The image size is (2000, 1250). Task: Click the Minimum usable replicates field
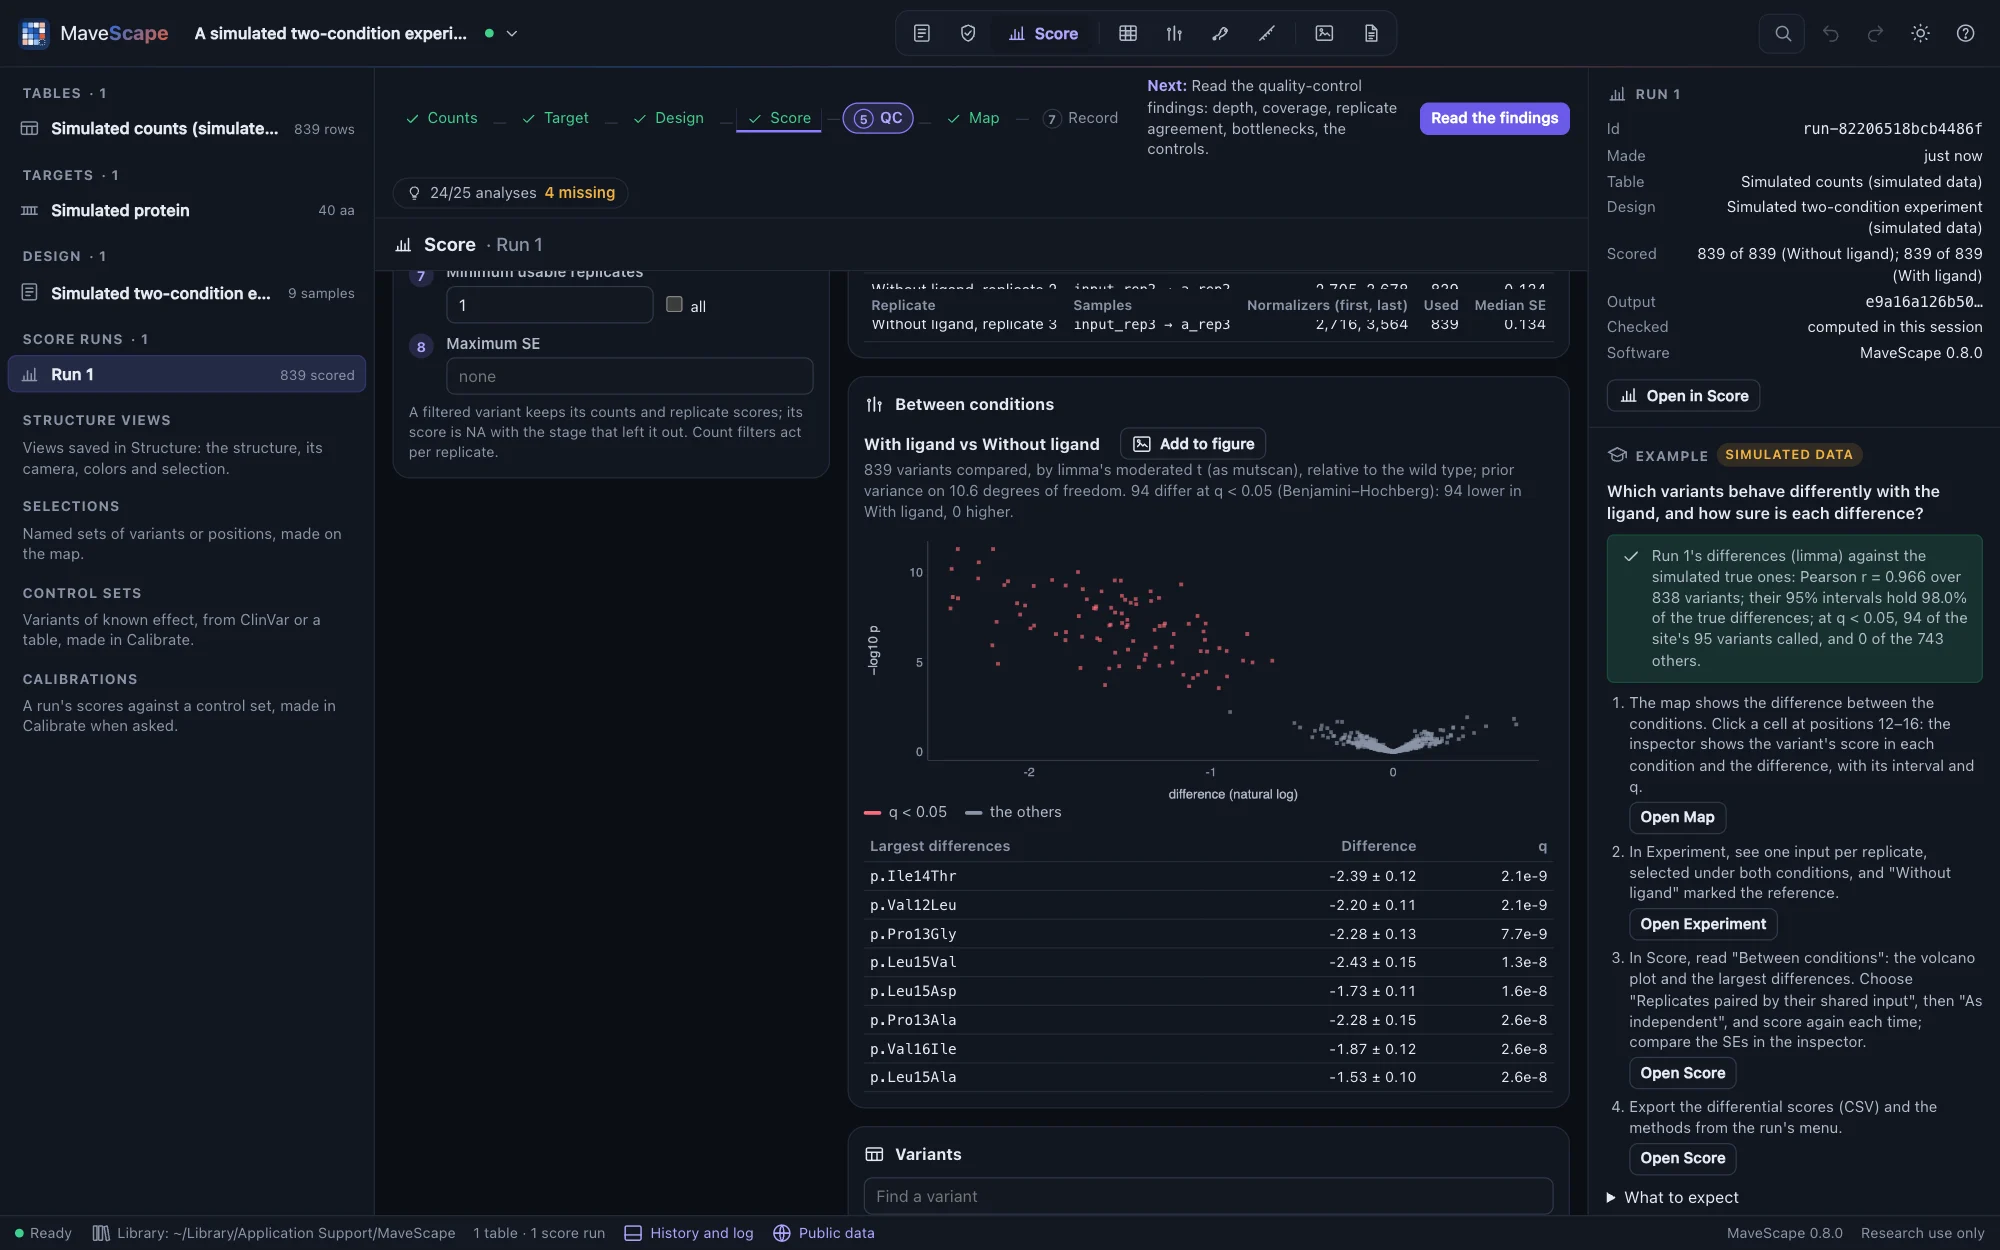(549, 305)
